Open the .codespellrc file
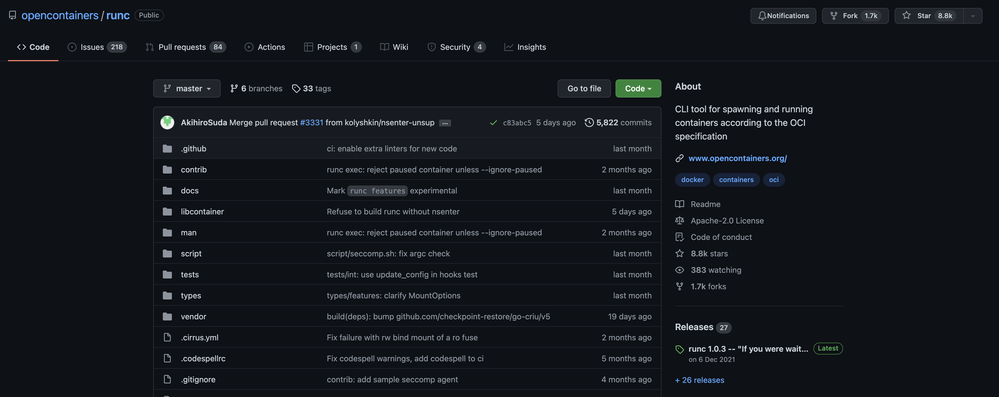This screenshot has width=999, height=397. [x=203, y=359]
